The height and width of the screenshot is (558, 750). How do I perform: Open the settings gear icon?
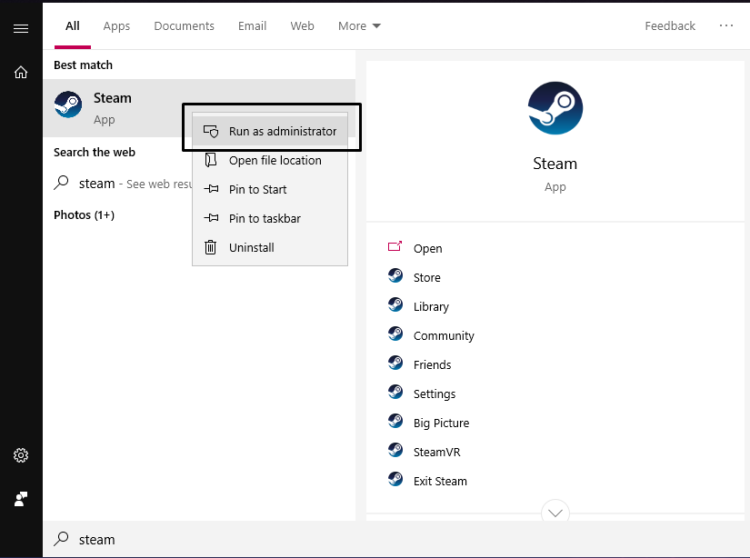point(20,455)
